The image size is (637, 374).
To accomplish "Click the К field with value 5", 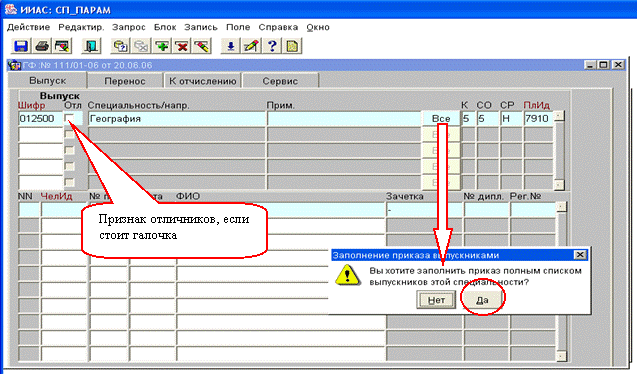I will 468,119.
